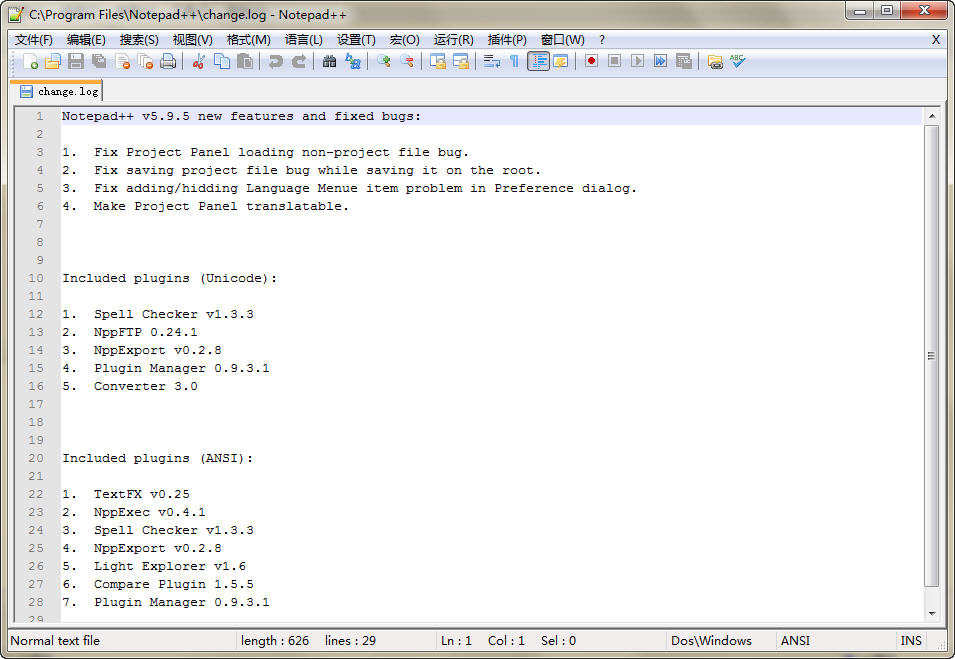
Task: Start macro recording with red dot icon
Action: coord(591,62)
